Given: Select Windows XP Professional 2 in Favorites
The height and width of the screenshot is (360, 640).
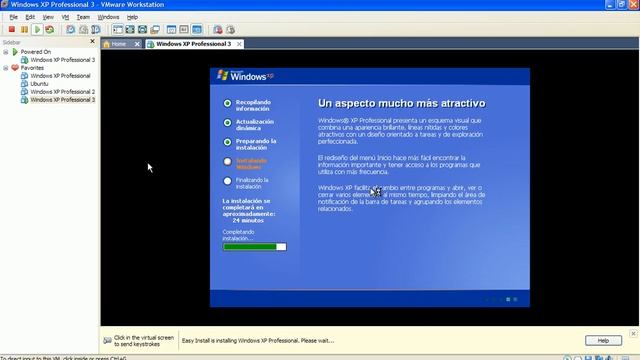Looking at the screenshot, I should click(x=62, y=91).
